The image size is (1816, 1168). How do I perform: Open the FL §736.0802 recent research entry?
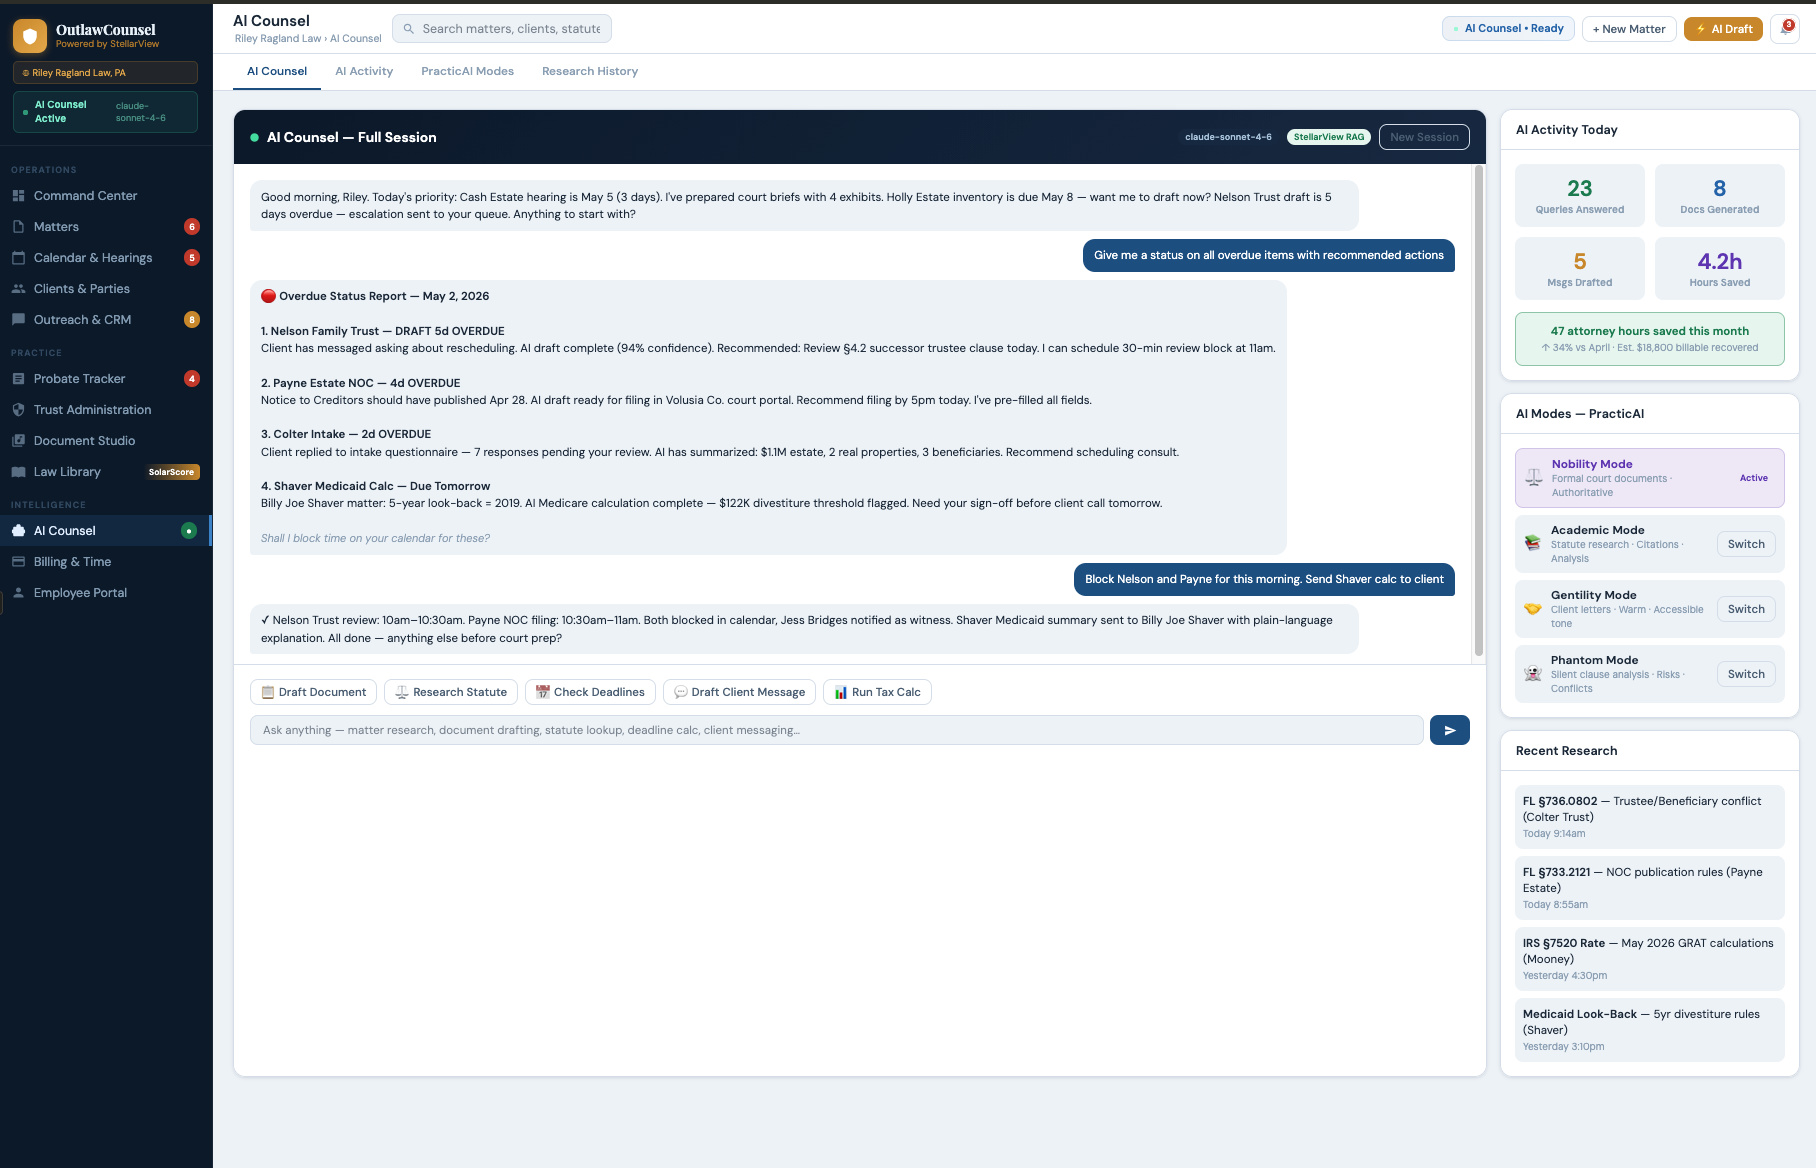[1649, 816]
